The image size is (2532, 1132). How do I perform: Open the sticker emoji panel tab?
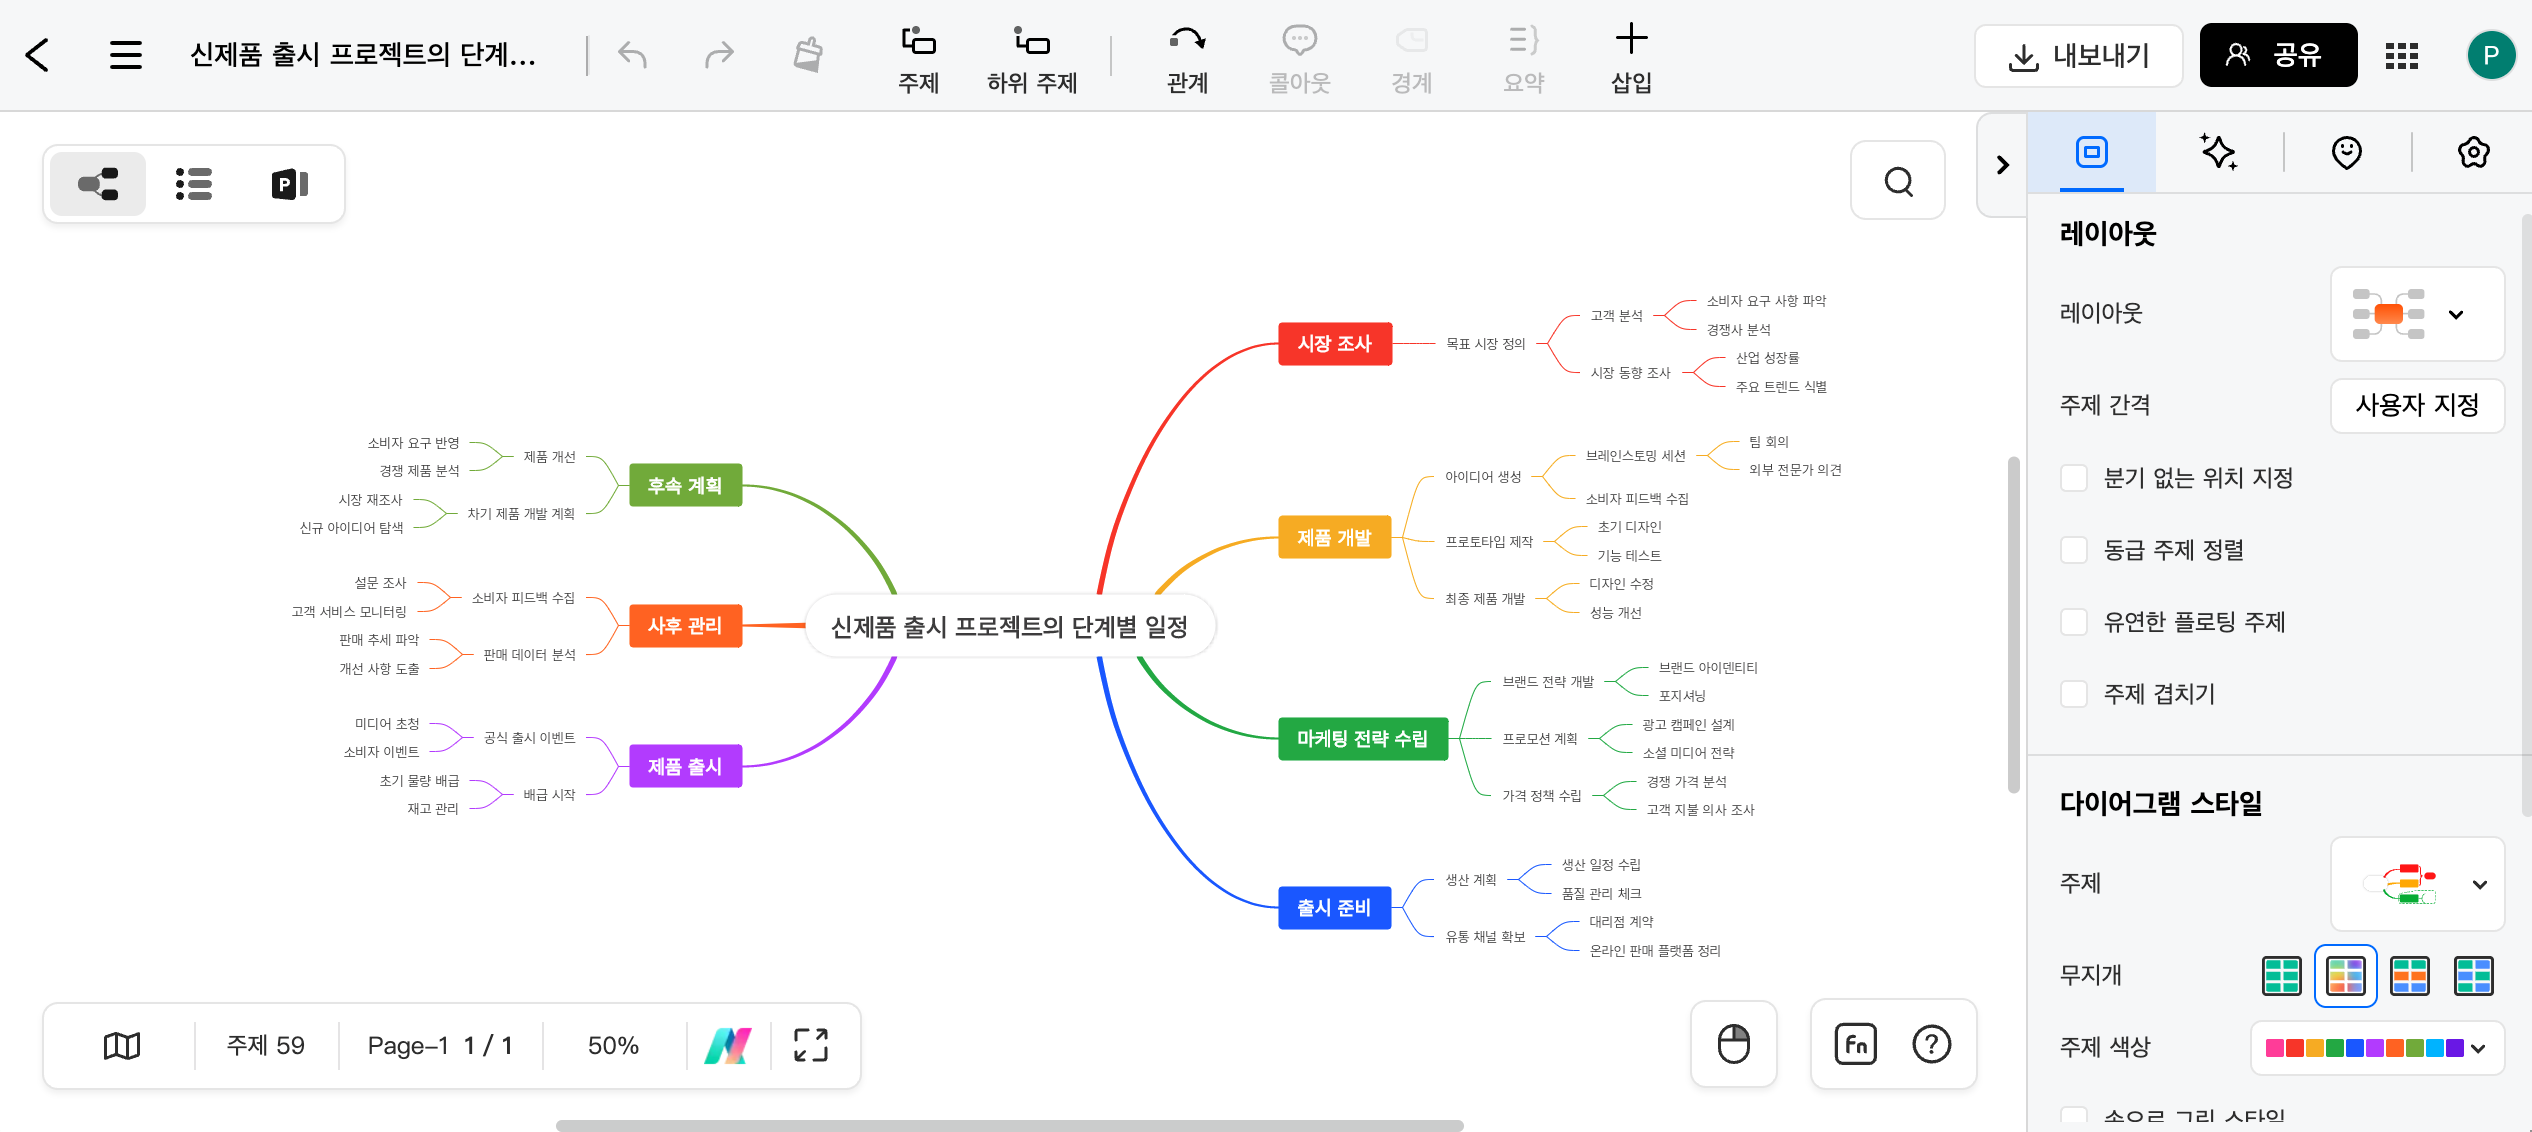2346,153
